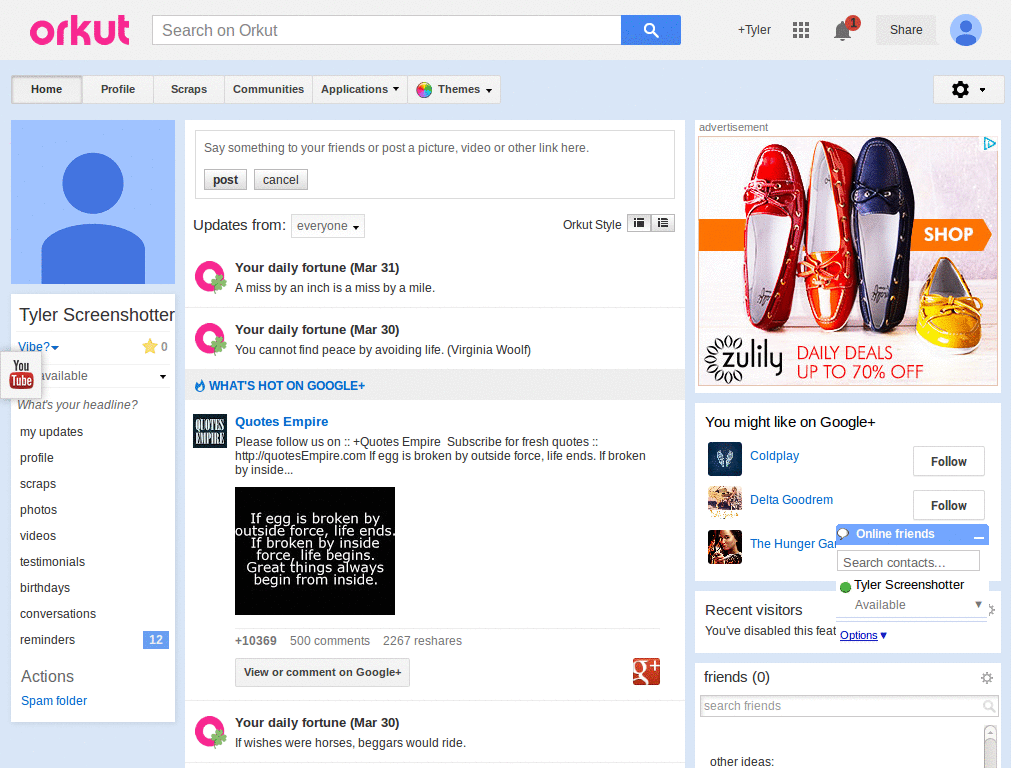The image size is (1024, 768).
Task: Minimize the Online friends chat panel
Action: [978, 535]
